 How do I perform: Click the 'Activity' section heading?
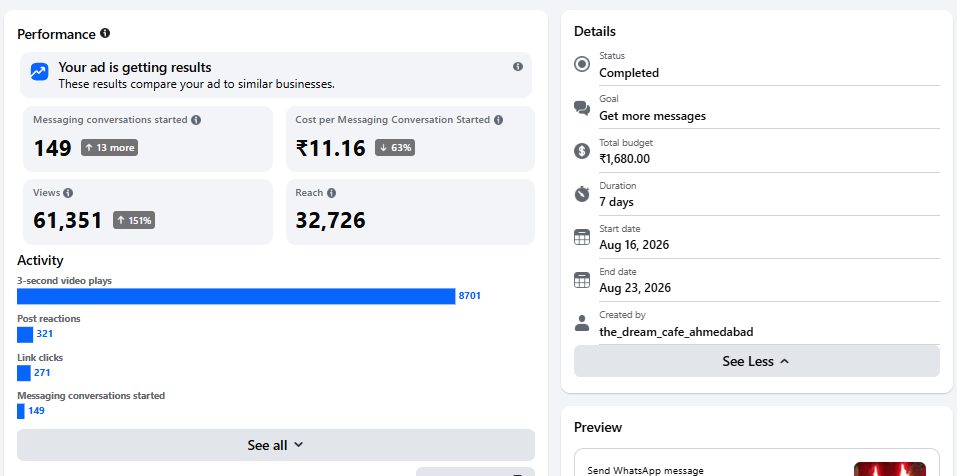[40, 261]
